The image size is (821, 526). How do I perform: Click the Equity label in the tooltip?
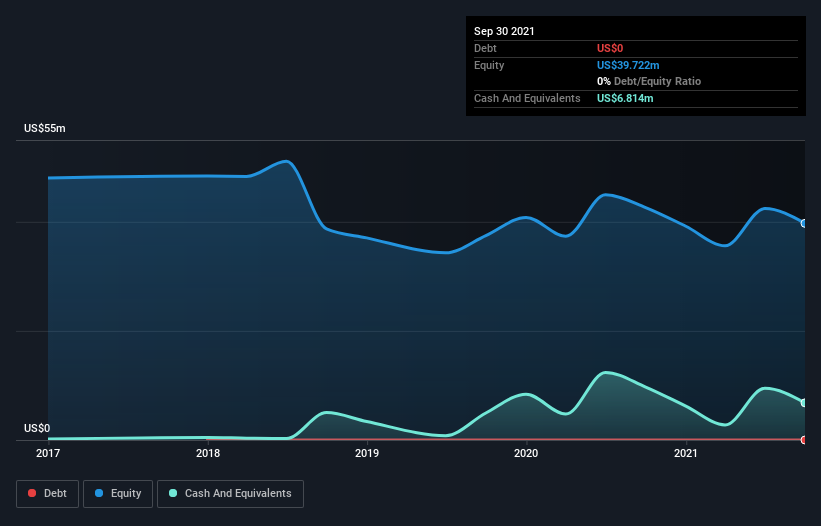489,65
